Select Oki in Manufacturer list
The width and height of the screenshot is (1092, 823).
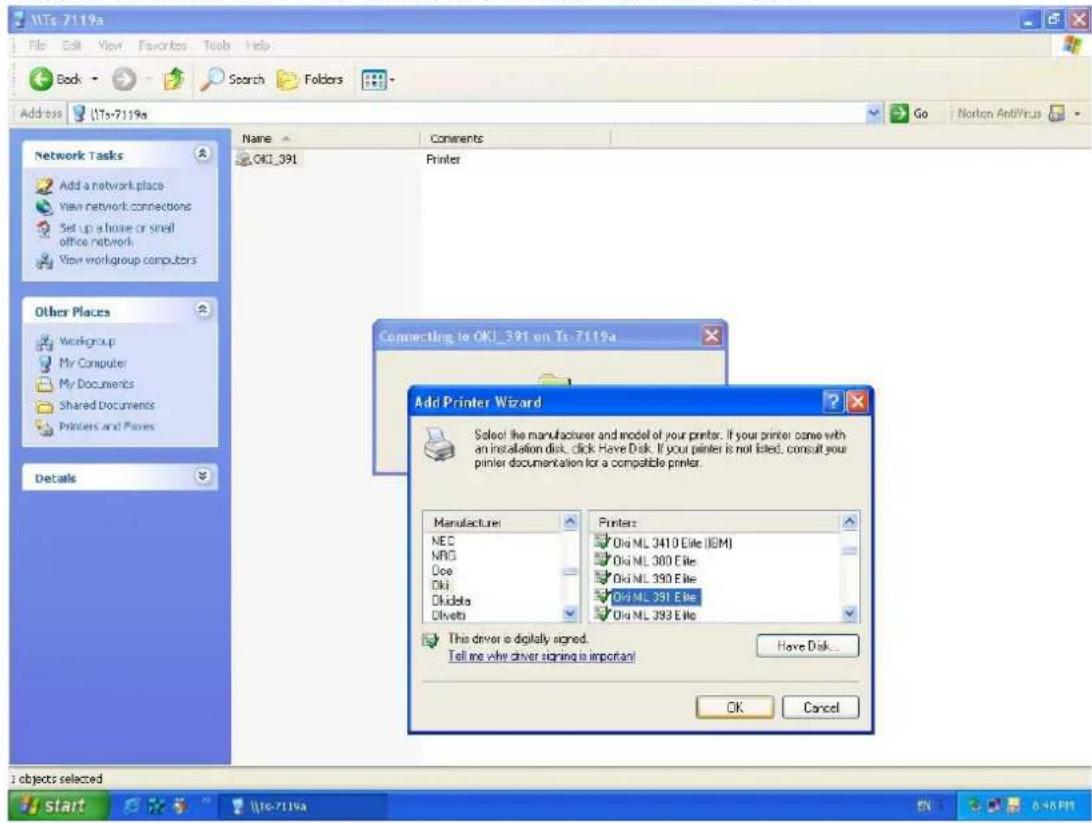point(440,585)
